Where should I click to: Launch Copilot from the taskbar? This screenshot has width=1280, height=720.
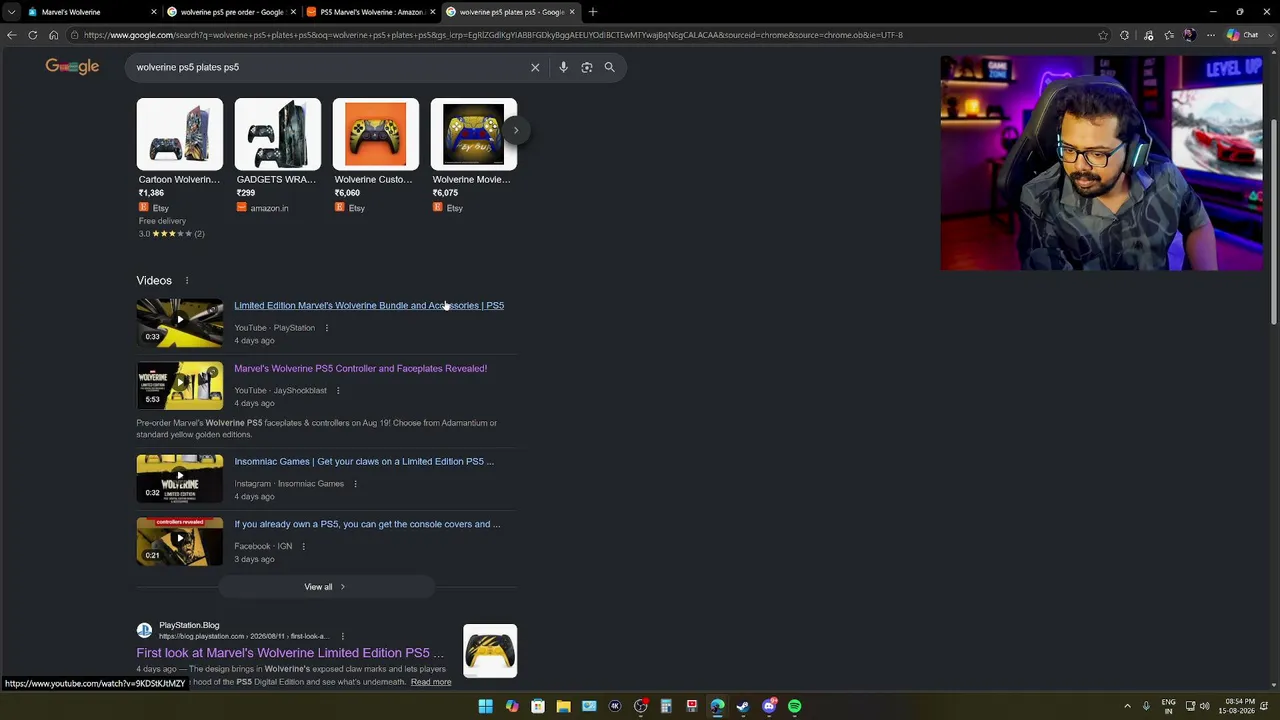512,706
